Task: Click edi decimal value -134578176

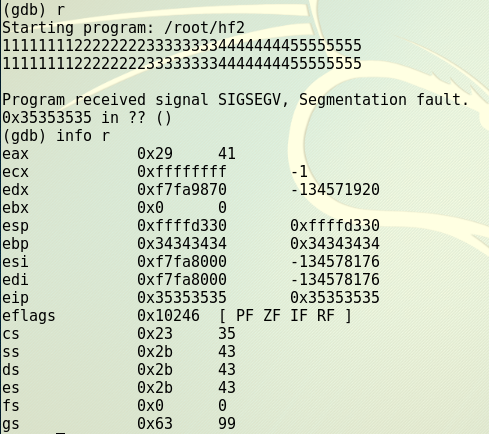Action: pos(335,280)
